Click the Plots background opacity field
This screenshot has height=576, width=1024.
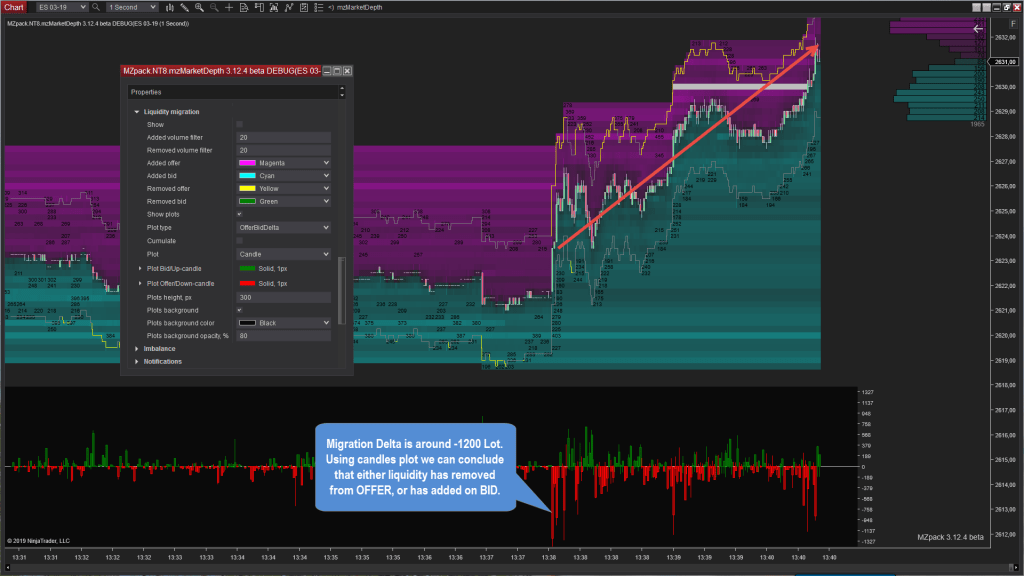tap(283, 336)
